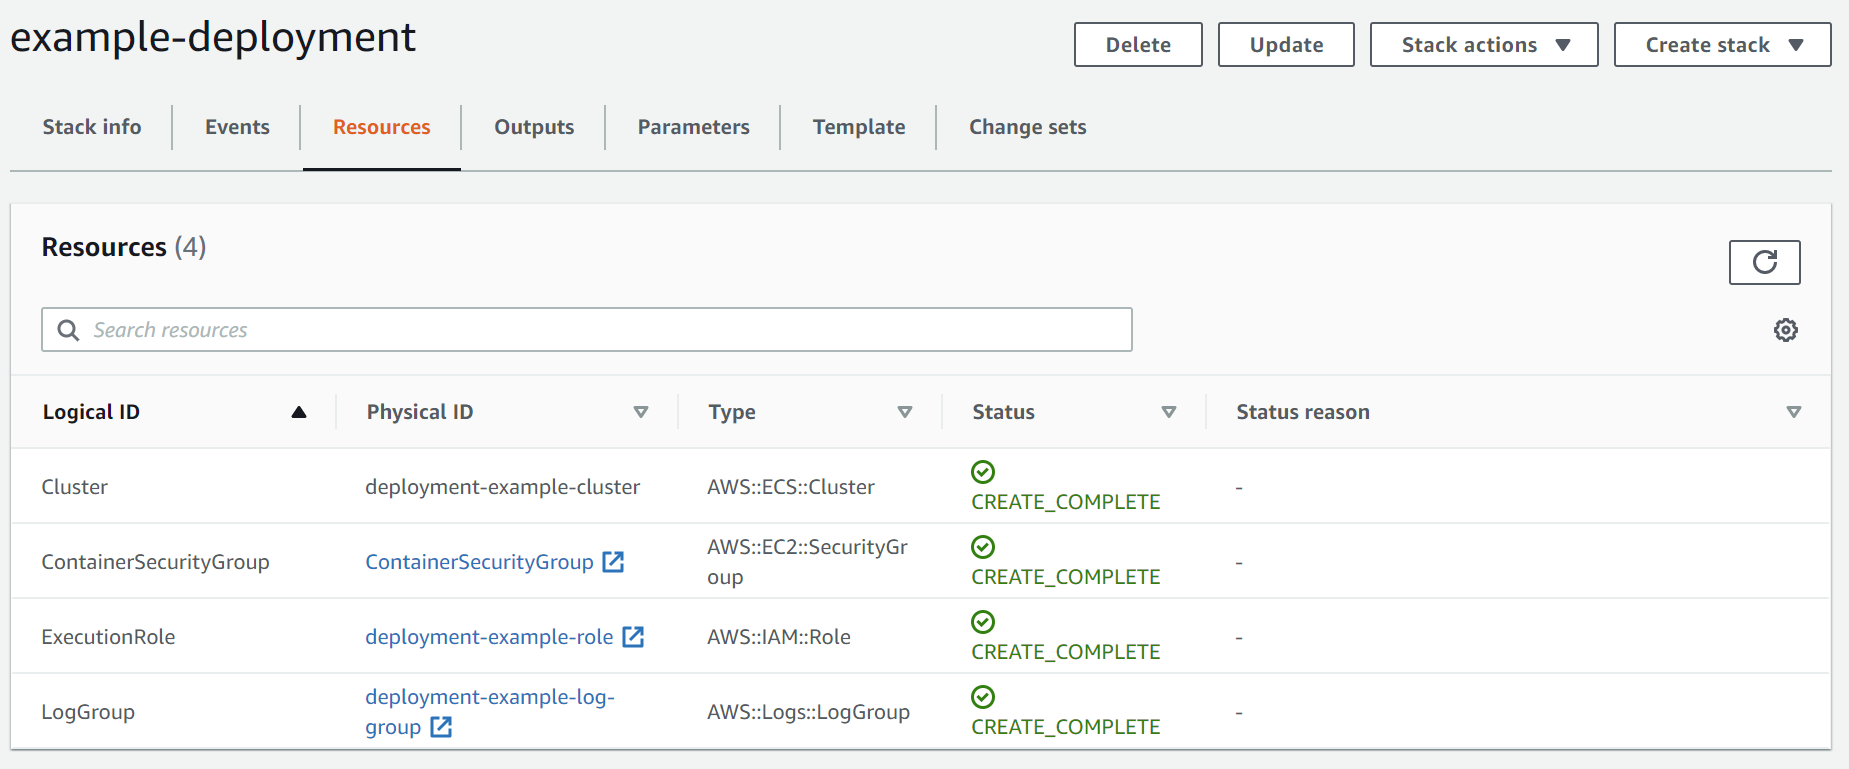1849x769 pixels.
Task: Click the search magnifier icon
Action: (68, 330)
